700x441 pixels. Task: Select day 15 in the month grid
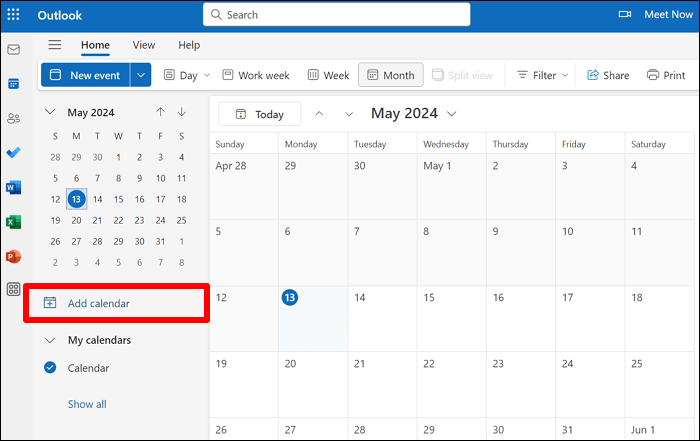click(452, 319)
